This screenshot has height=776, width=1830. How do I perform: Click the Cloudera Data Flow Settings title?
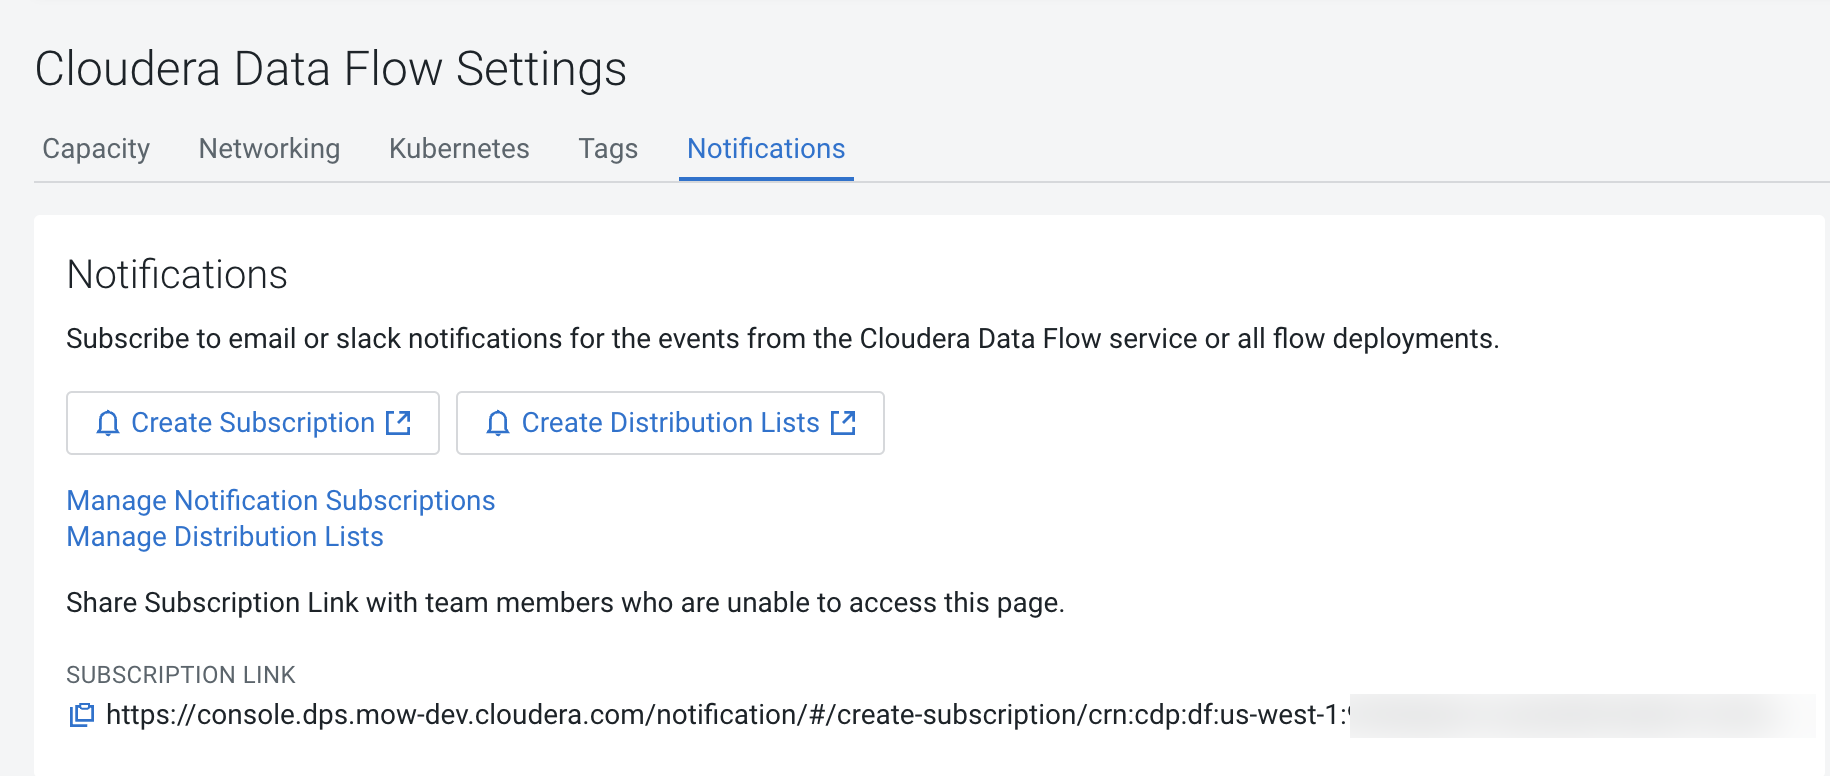[x=331, y=69]
